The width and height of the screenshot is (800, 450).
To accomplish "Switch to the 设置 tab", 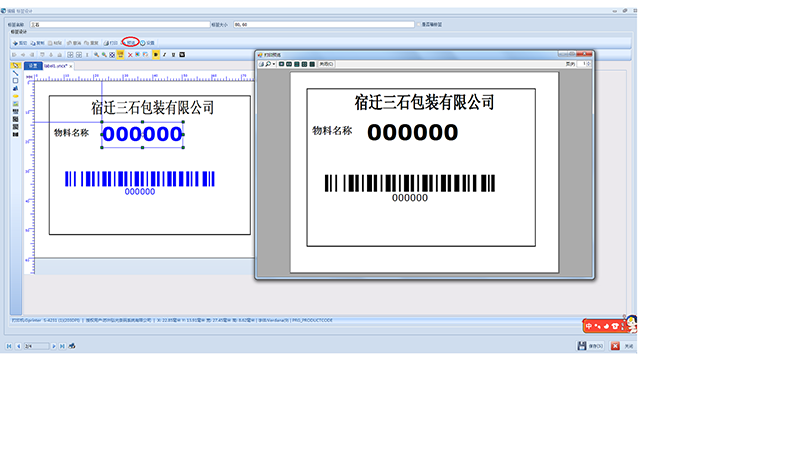I will coord(33,66).
